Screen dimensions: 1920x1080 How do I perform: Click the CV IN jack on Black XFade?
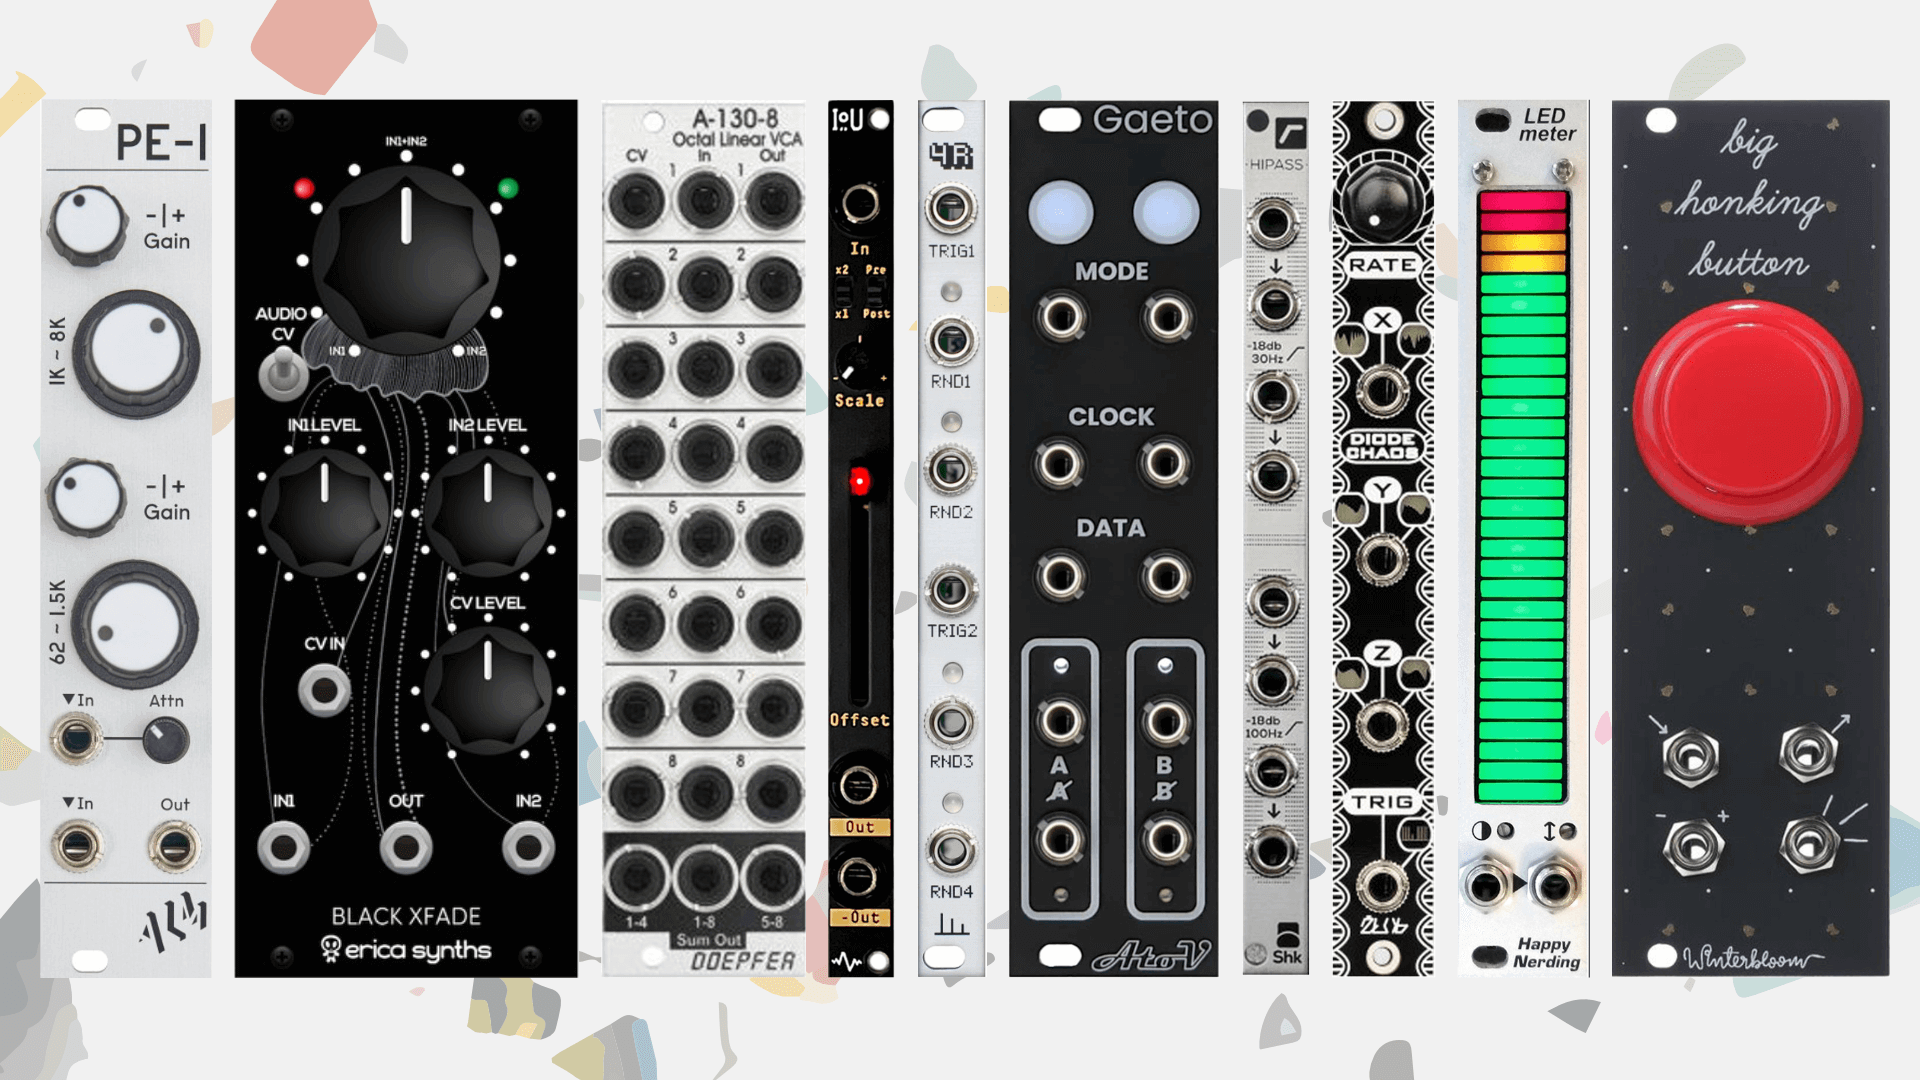coord(324,689)
